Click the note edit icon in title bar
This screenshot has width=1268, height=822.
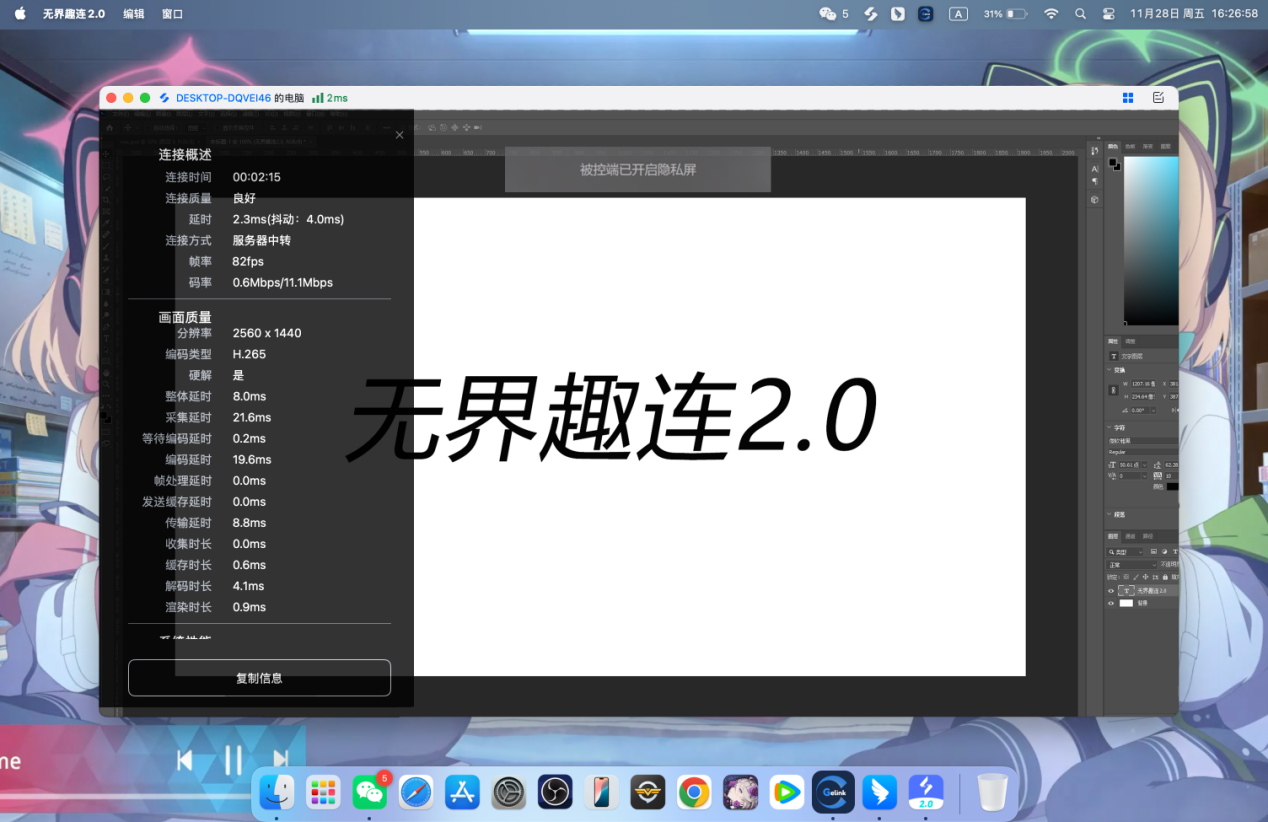point(1158,98)
